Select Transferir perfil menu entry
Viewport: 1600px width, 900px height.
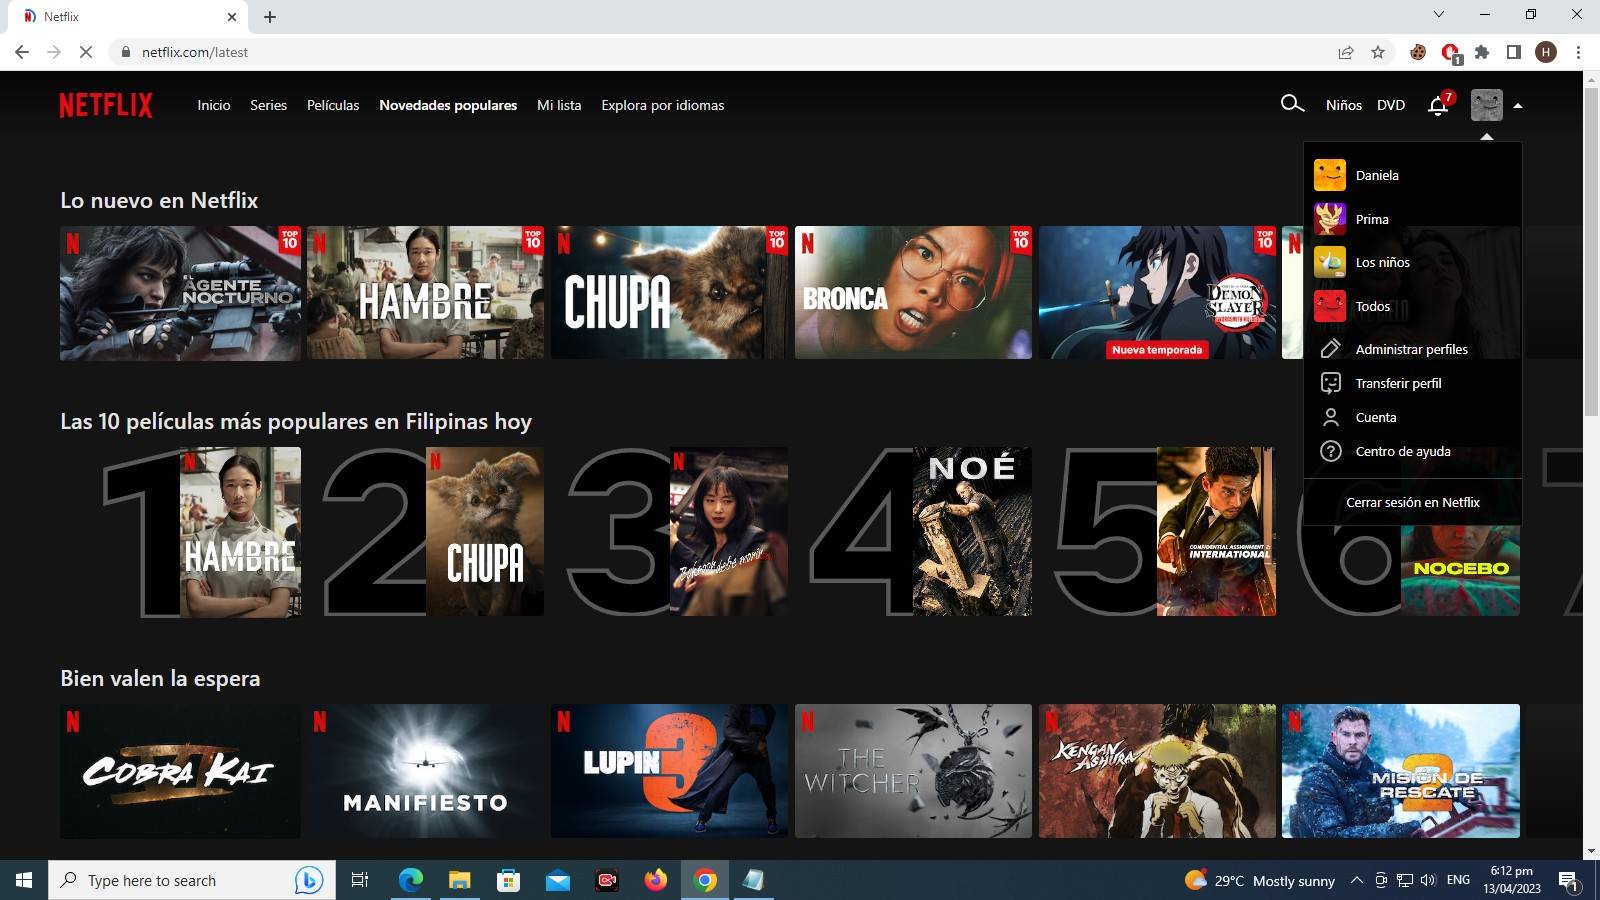[x=1398, y=383]
